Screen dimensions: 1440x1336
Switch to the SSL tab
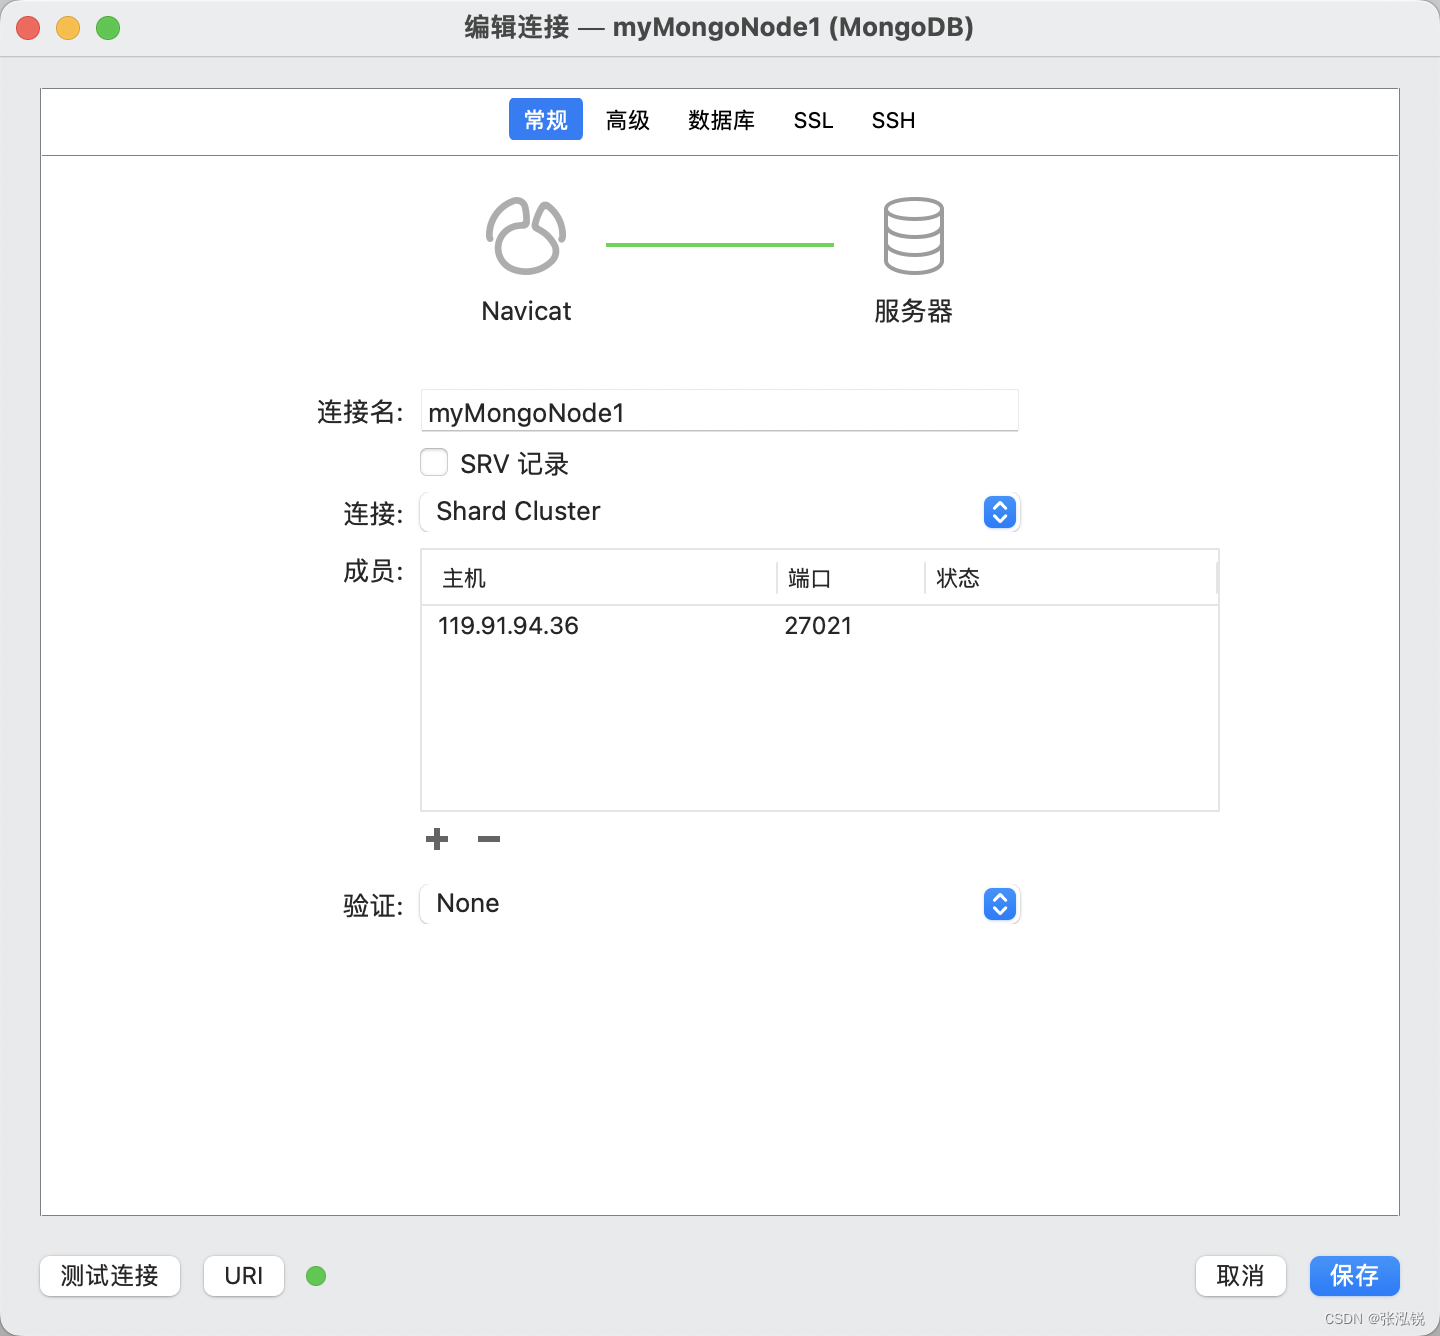point(813,120)
